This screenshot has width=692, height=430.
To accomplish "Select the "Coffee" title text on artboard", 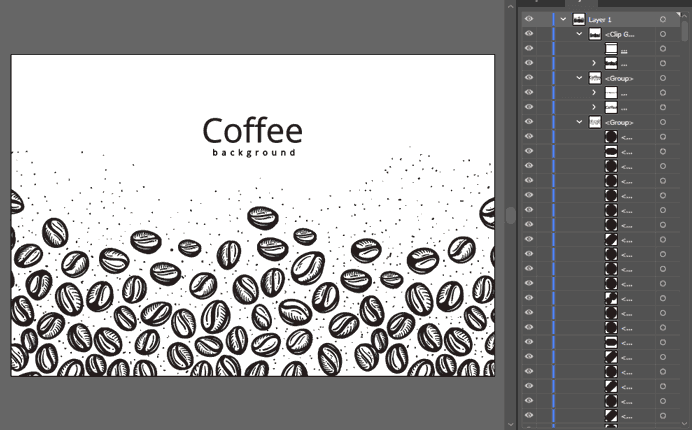I will (x=253, y=131).
